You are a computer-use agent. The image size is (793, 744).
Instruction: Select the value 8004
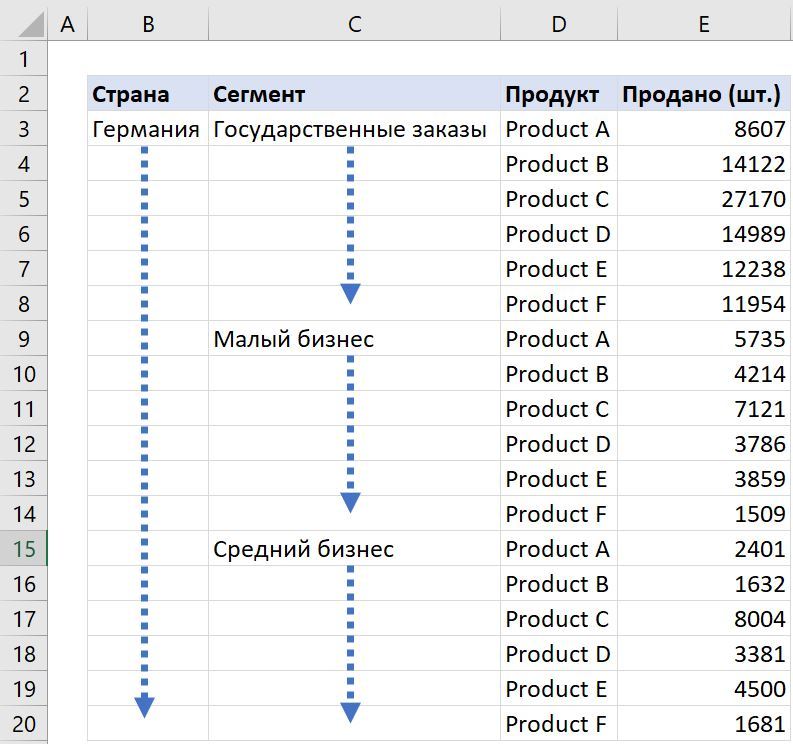click(x=704, y=619)
